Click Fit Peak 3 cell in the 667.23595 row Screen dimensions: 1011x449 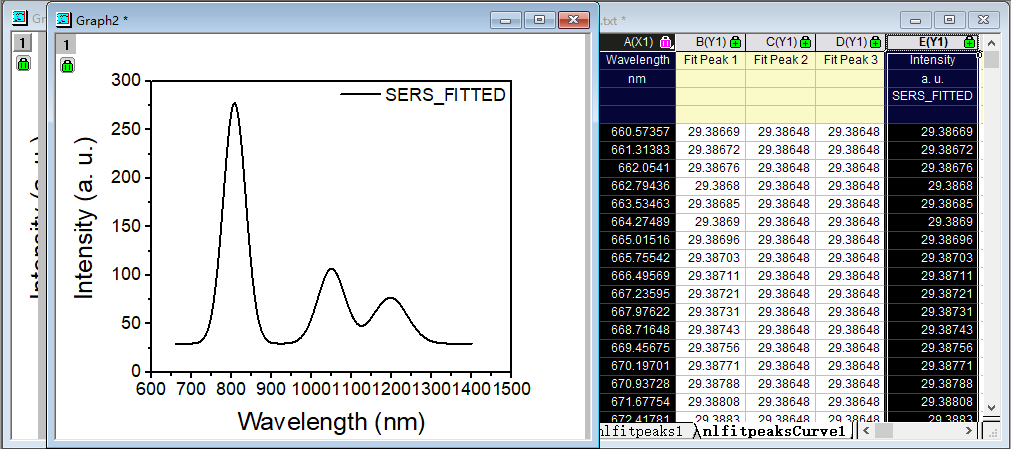pos(850,294)
